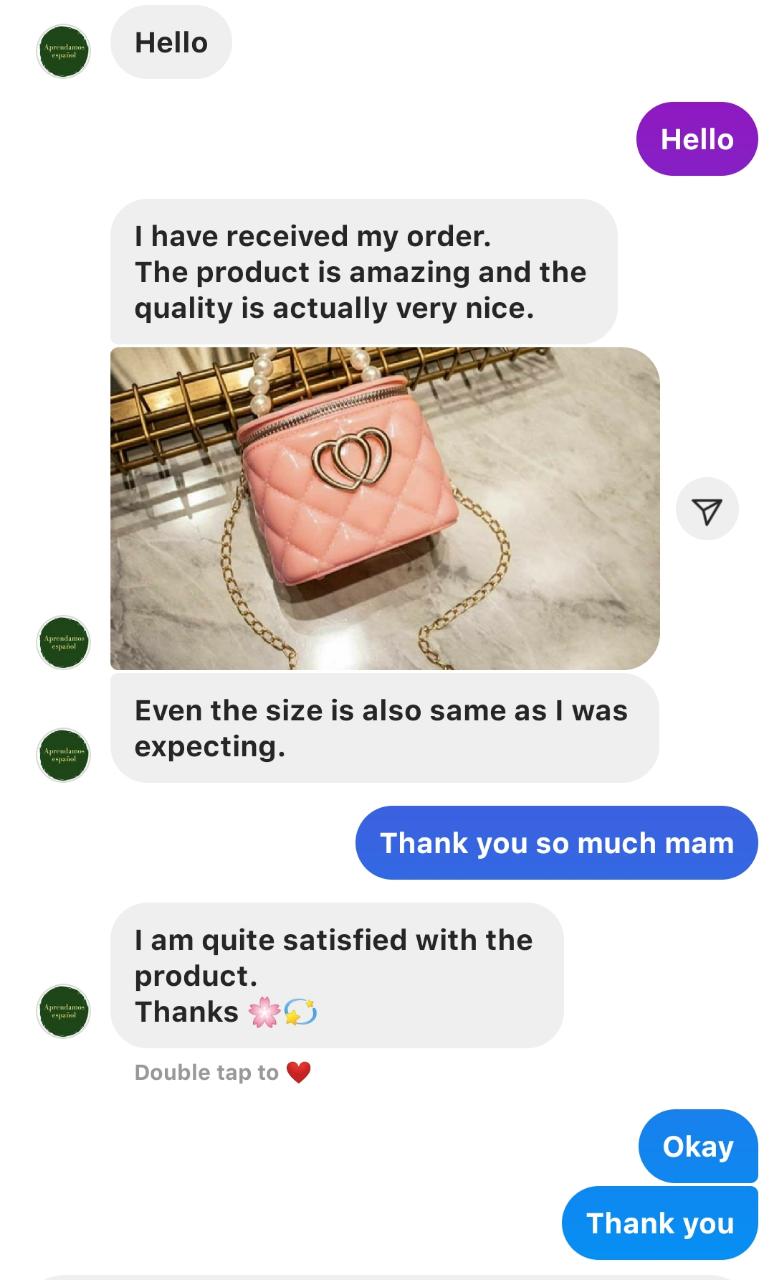This screenshot has height=1280, width=774.
Task: Tap the 'Thank you so much mam' bubble
Action: 557,843
